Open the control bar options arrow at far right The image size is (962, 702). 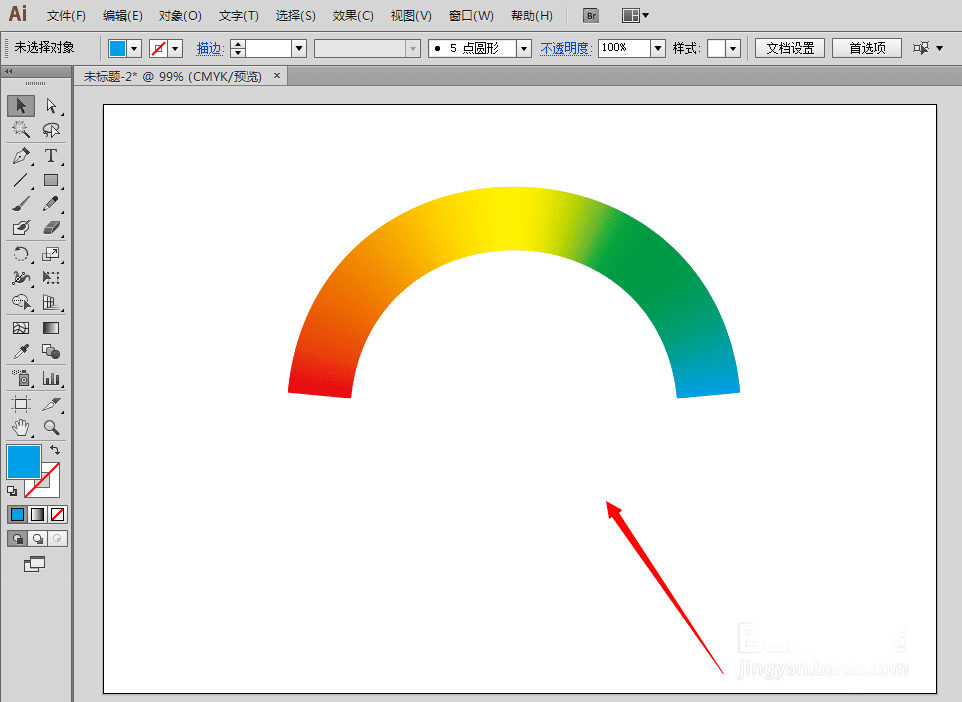coord(939,48)
